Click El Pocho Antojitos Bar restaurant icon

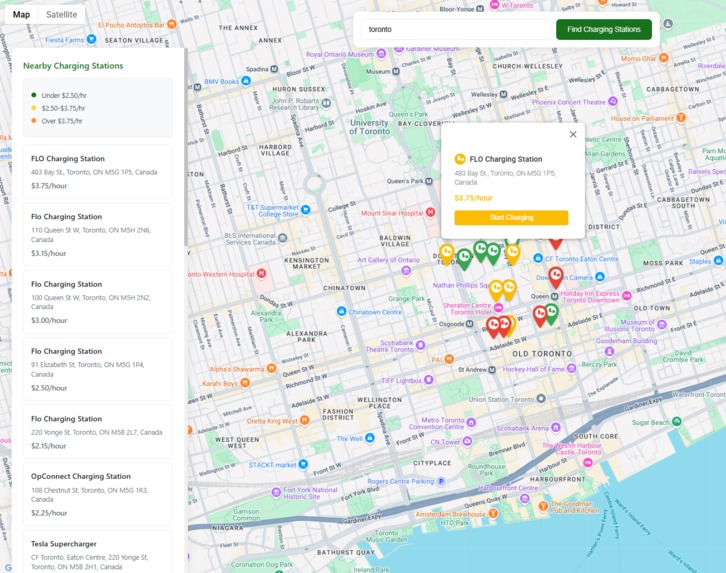172,24
